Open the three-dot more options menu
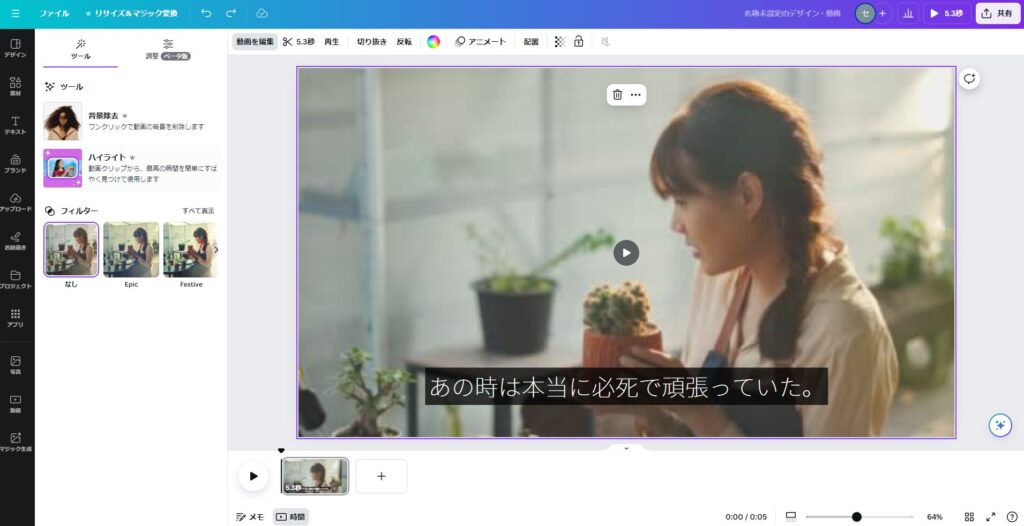The height and width of the screenshot is (526, 1024). click(x=635, y=95)
